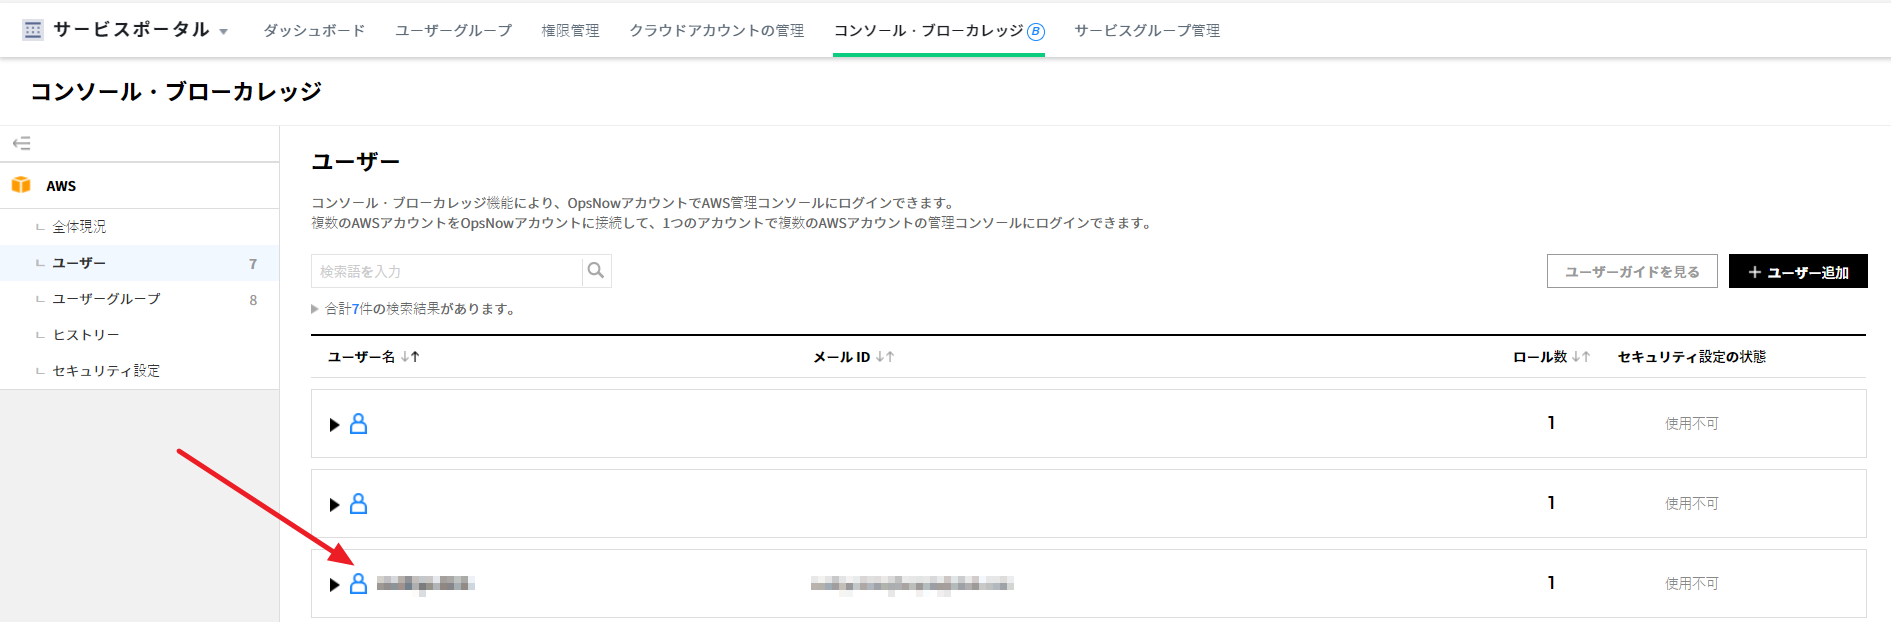Focus the 検索語を入力 search field
Screen dimensions: 1891x622
447,272
